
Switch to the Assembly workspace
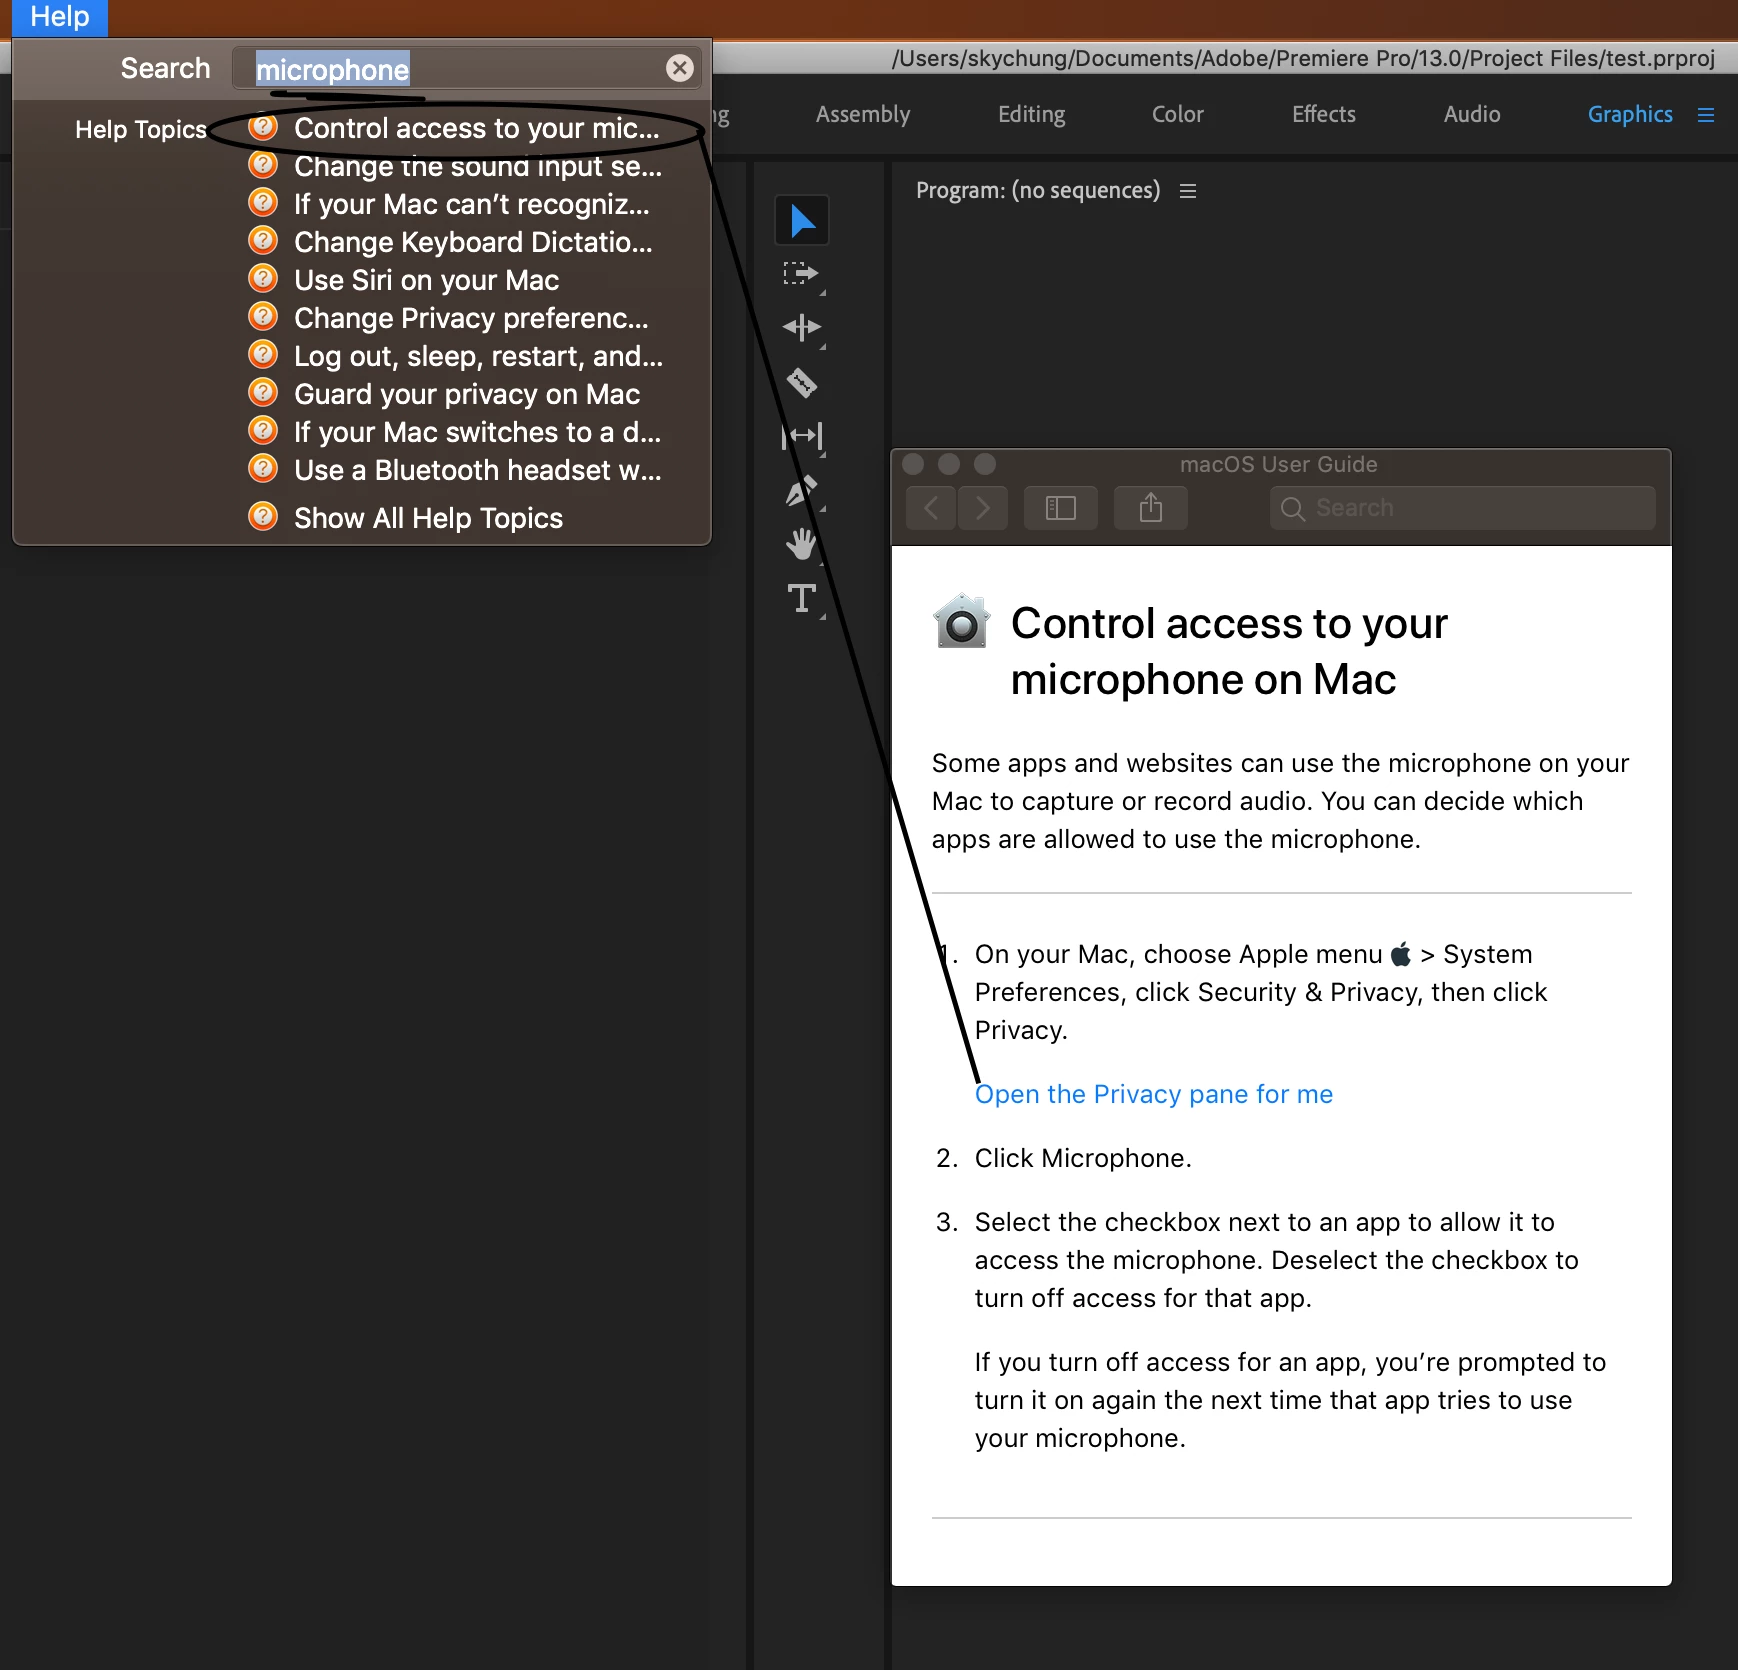click(x=863, y=115)
